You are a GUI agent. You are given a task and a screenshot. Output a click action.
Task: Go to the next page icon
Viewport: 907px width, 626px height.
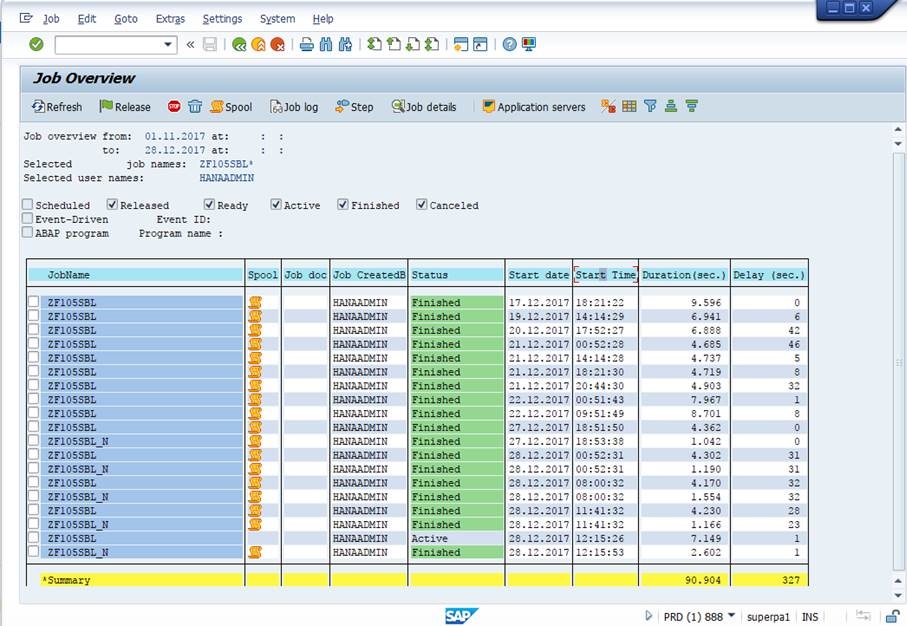(413, 45)
